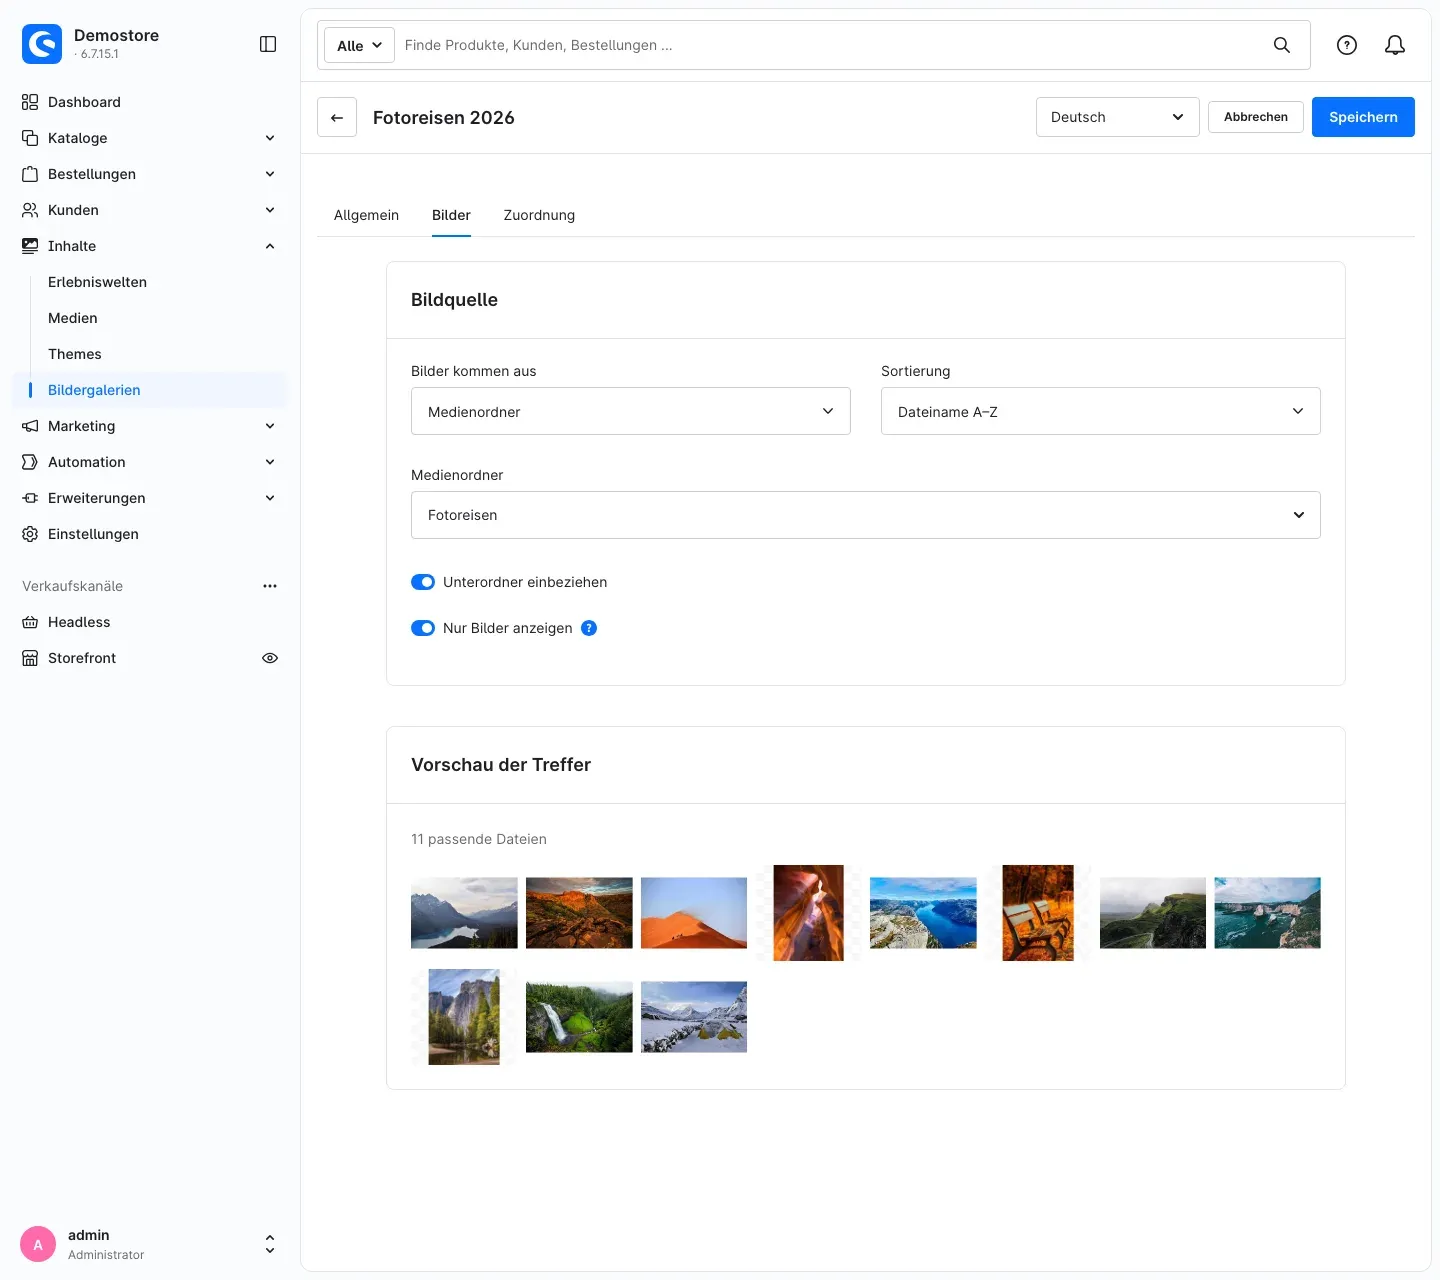Turn off Nur Bilder anzeigen toggle
1440x1280 pixels.
click(x=423, y=628)
